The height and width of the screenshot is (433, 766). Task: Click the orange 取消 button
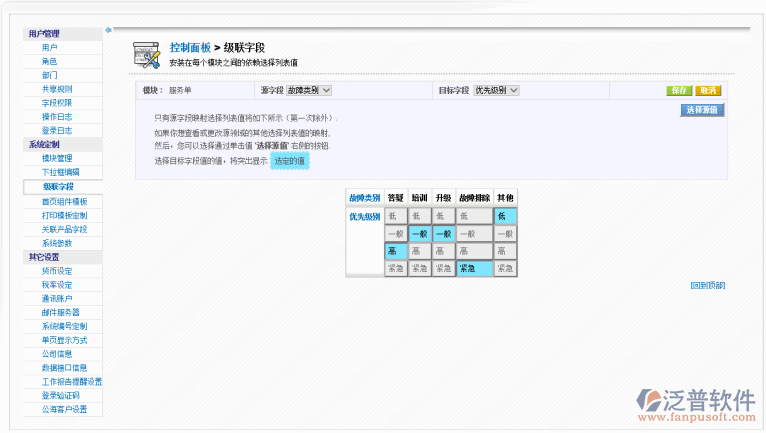click(707, 90)
